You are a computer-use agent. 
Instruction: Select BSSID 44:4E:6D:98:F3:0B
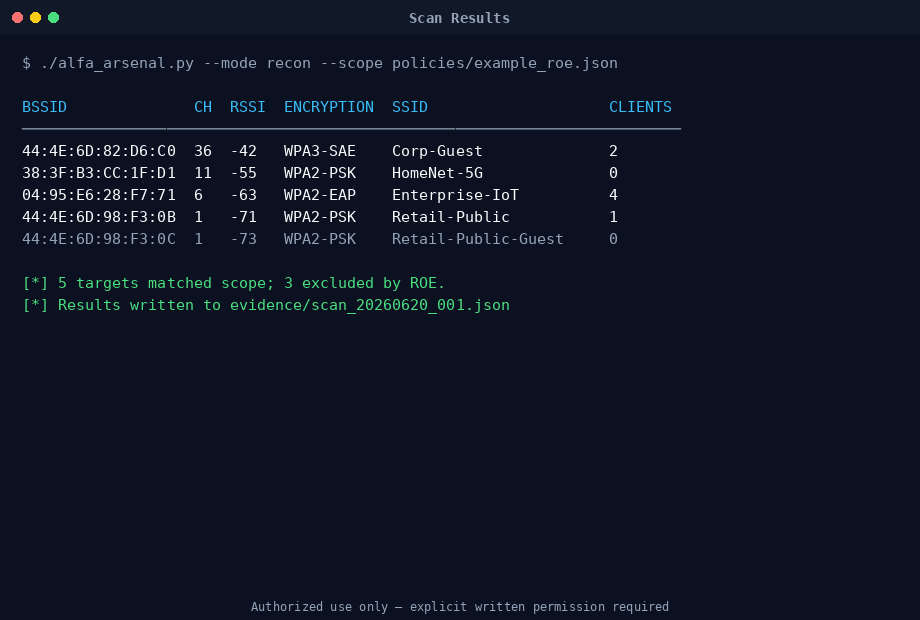pos(99,217)
